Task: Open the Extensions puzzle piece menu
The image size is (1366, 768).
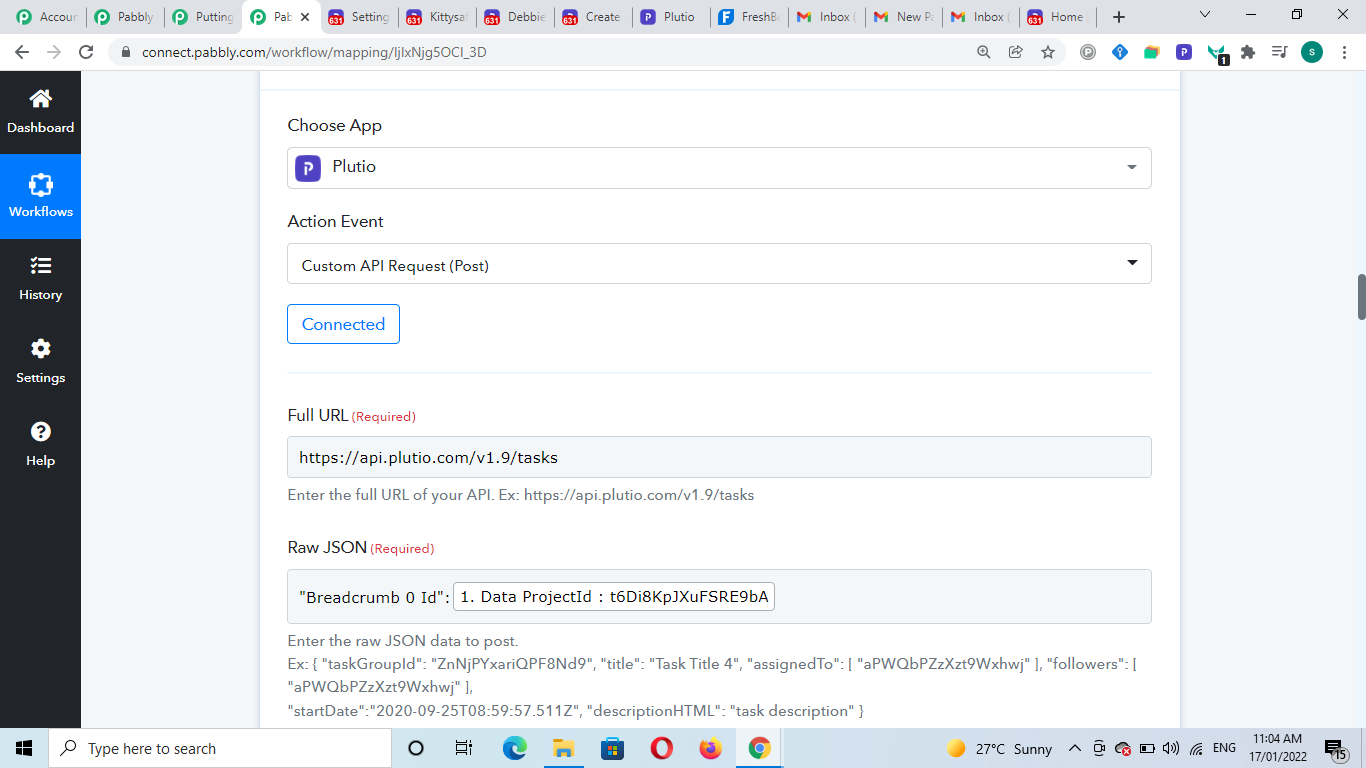Action: (1248, 52)
